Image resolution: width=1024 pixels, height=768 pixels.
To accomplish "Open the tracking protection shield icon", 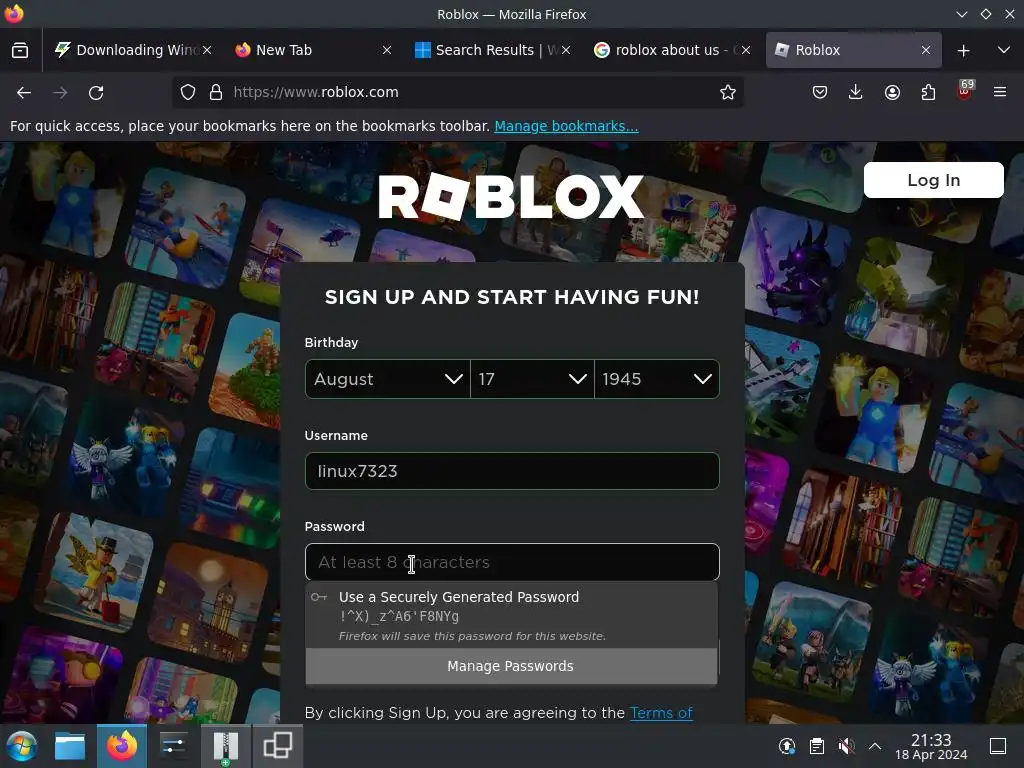I will [188, 93].
